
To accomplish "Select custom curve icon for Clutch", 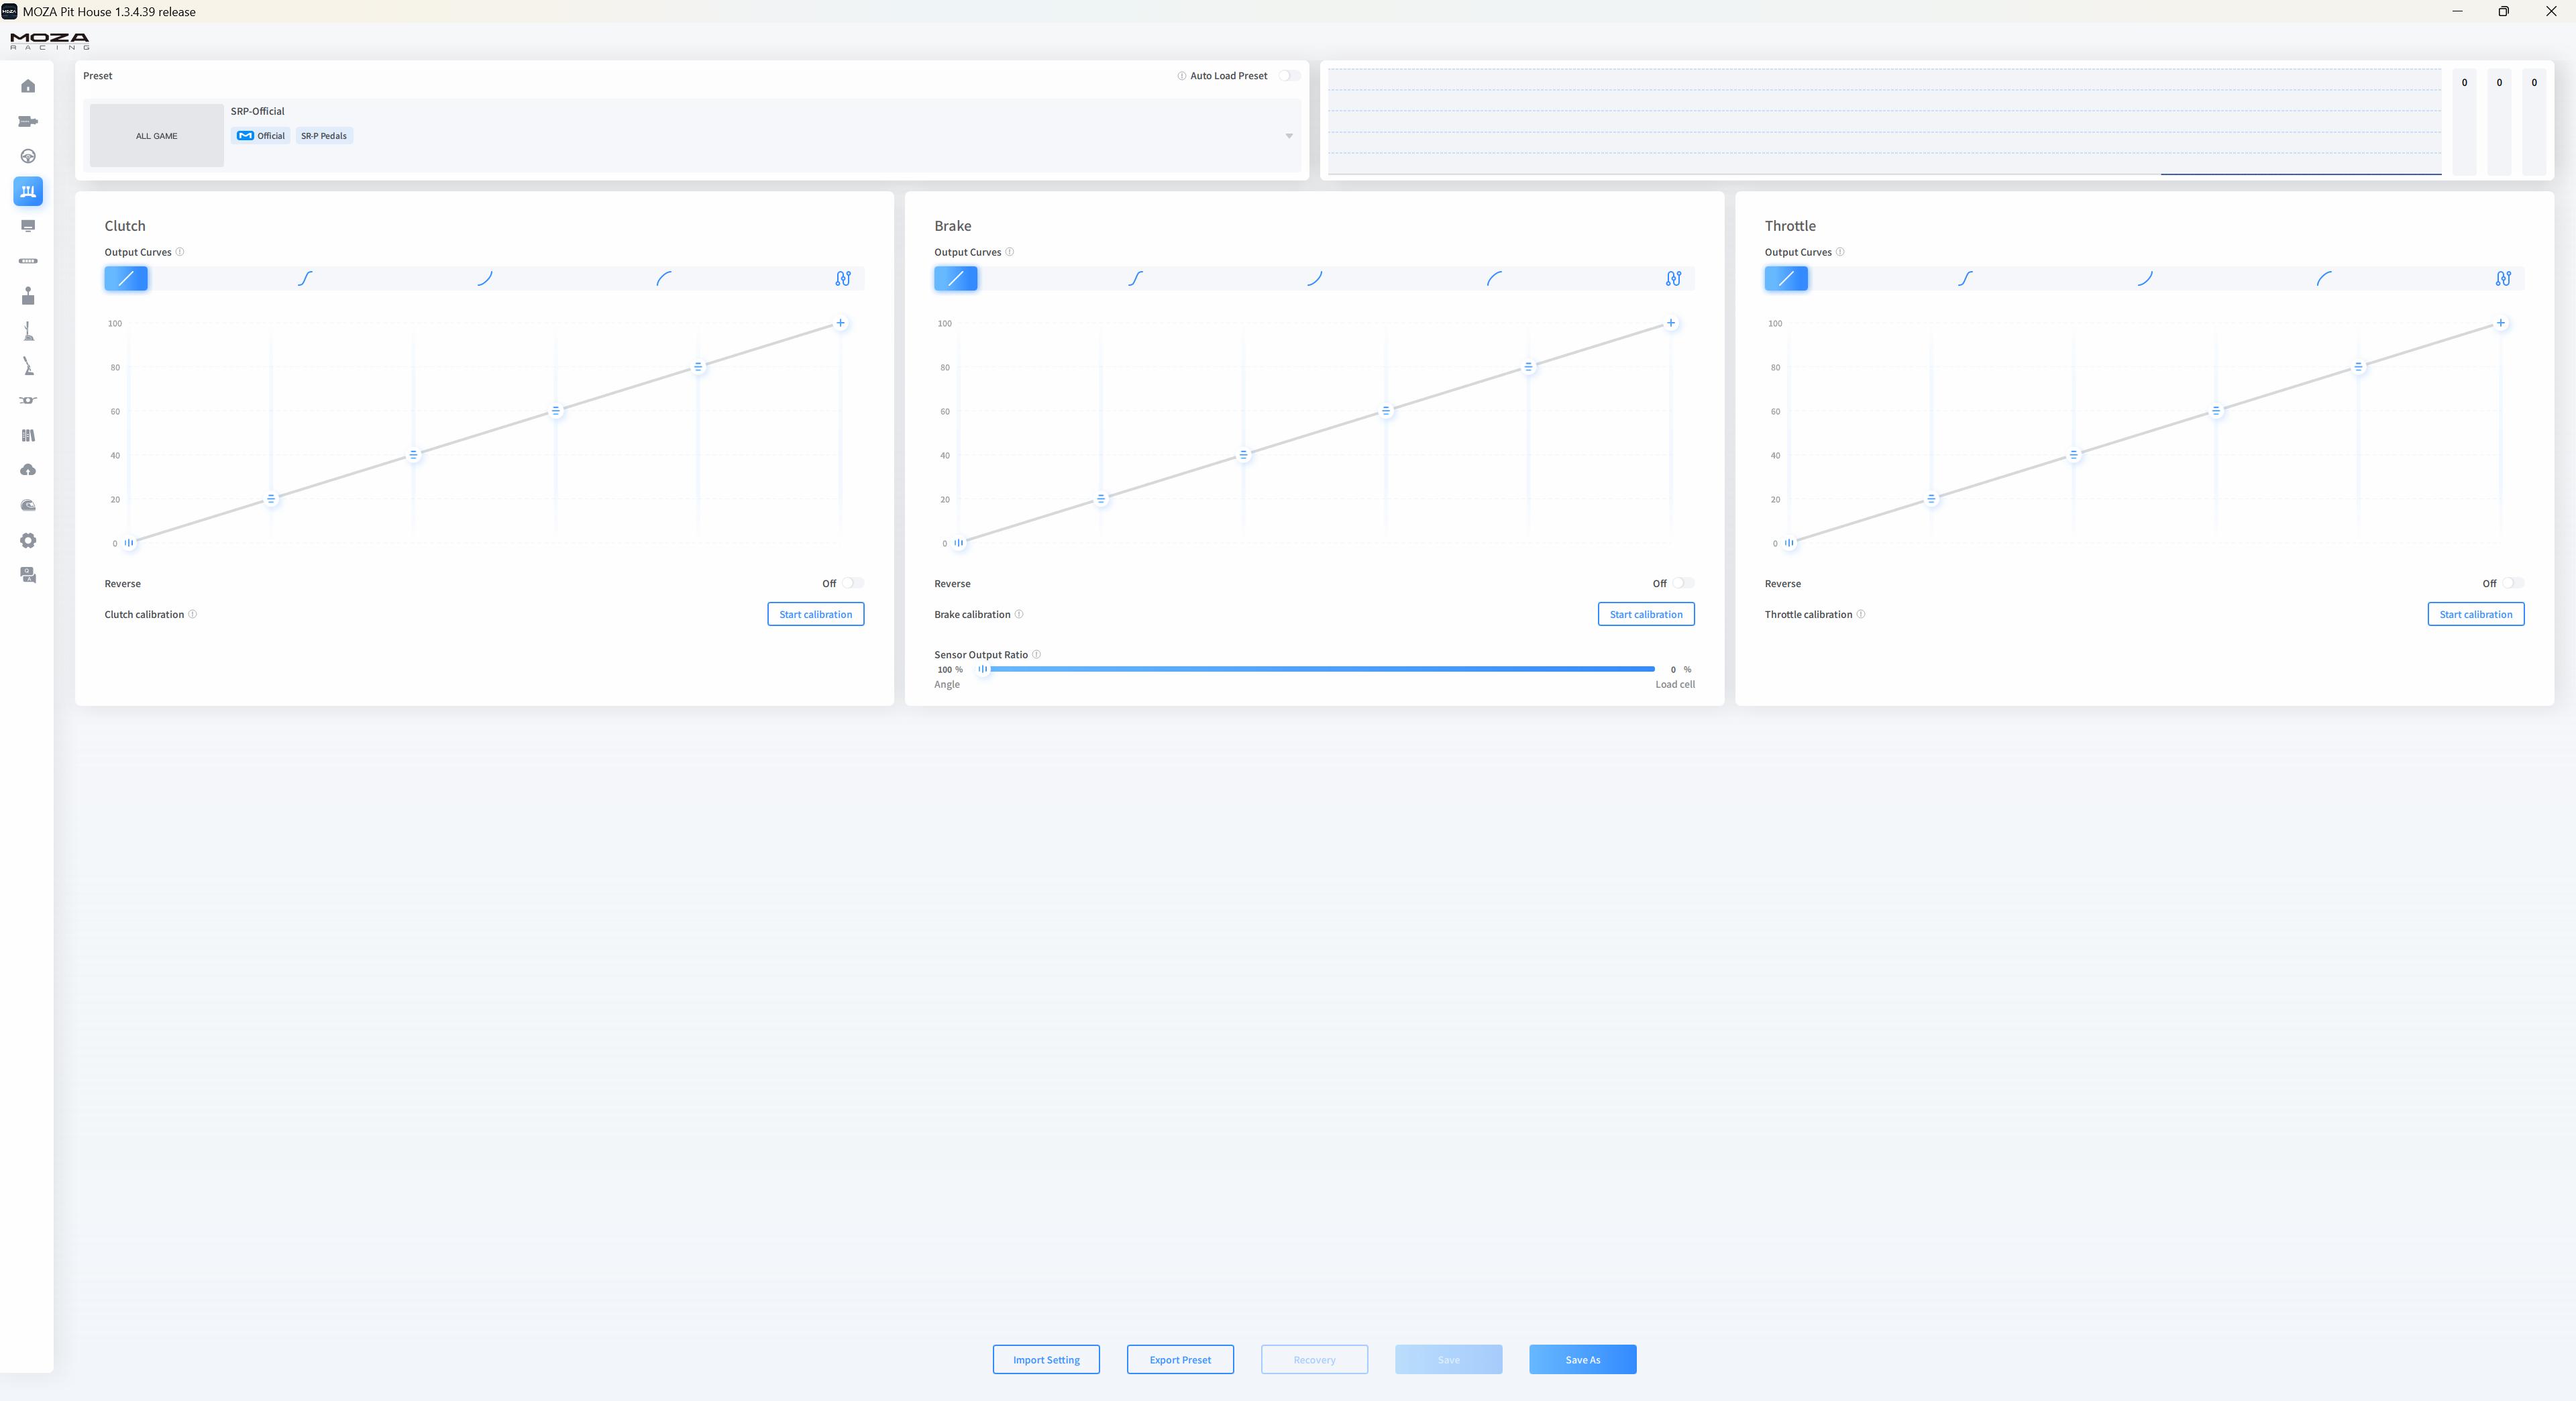I will (843, 279).
